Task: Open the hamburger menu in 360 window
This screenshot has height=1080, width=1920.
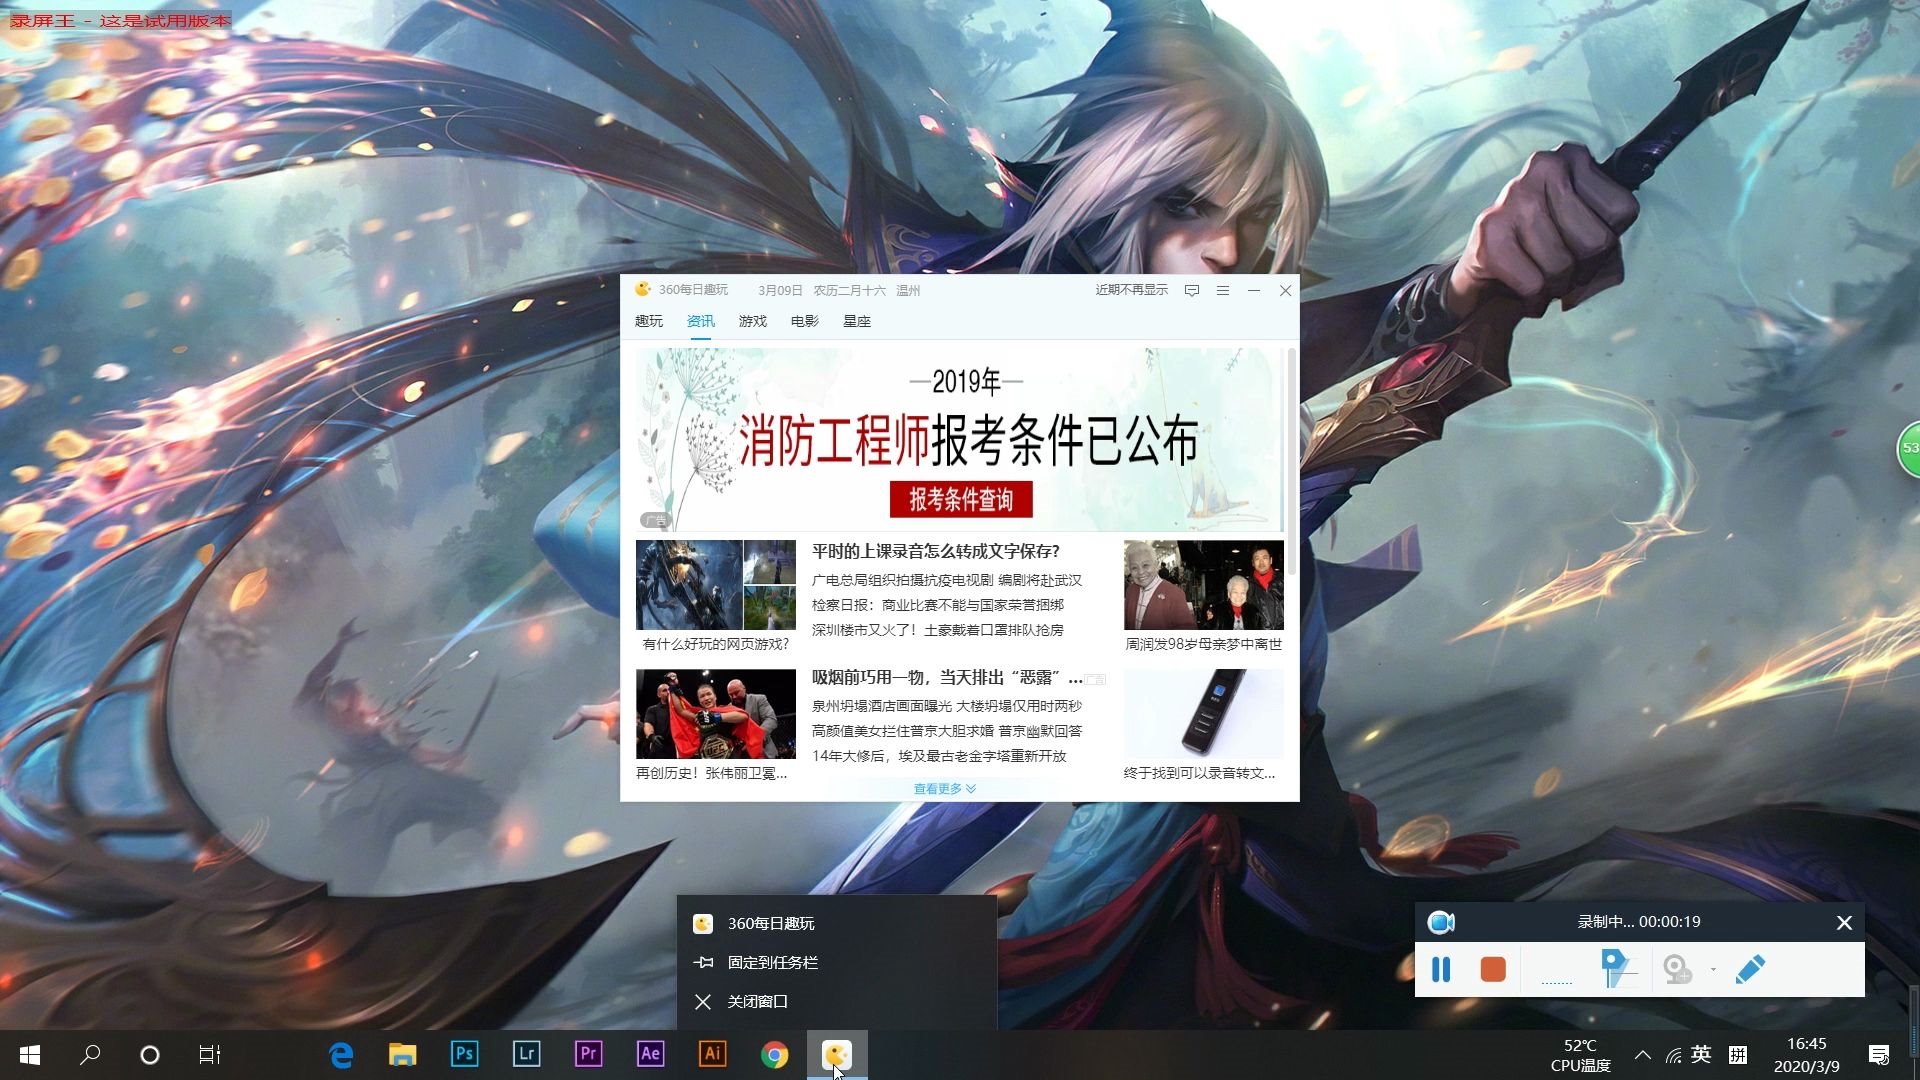Action: pyautogui.click(x=1222, y=290)
